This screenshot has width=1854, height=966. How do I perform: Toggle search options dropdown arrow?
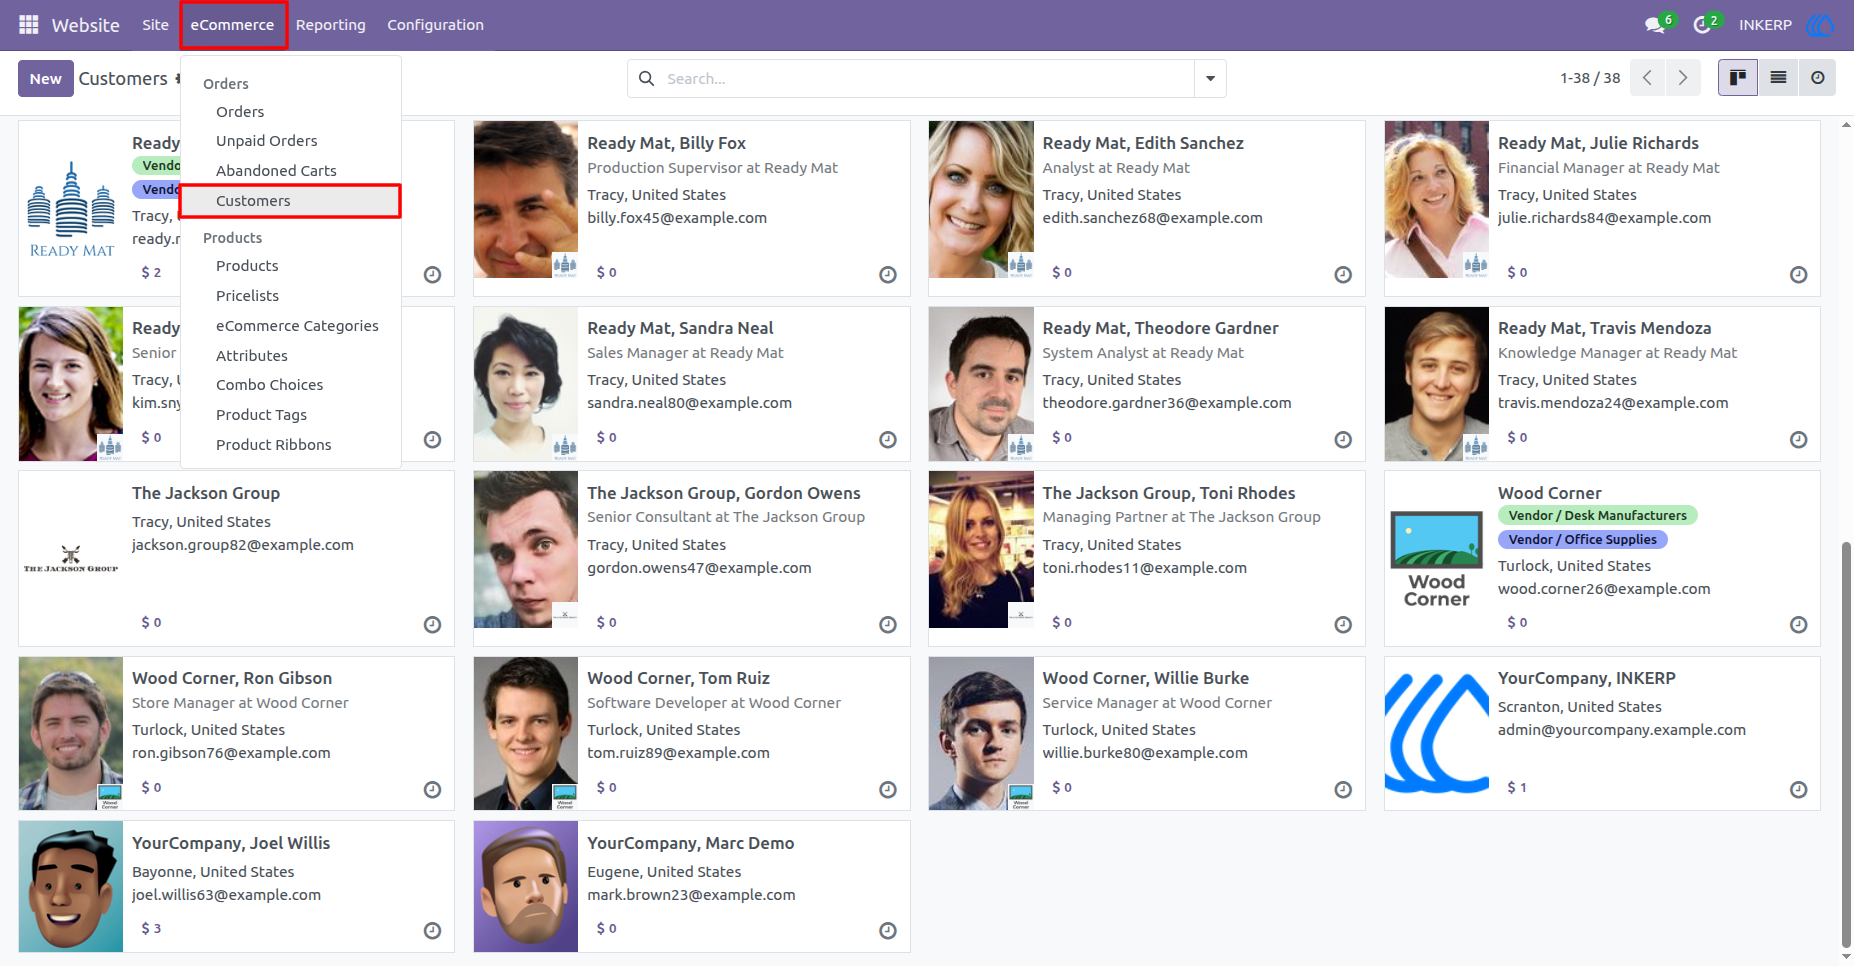tap(1210, 78)
